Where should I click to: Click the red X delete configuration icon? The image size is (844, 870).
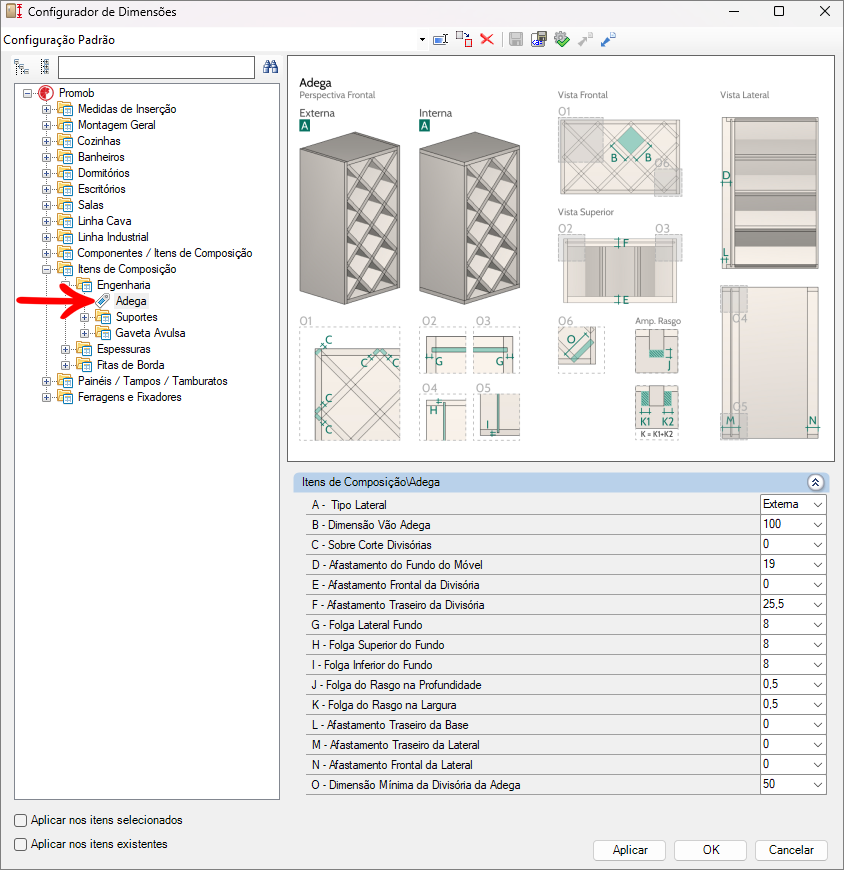point(487,39)
